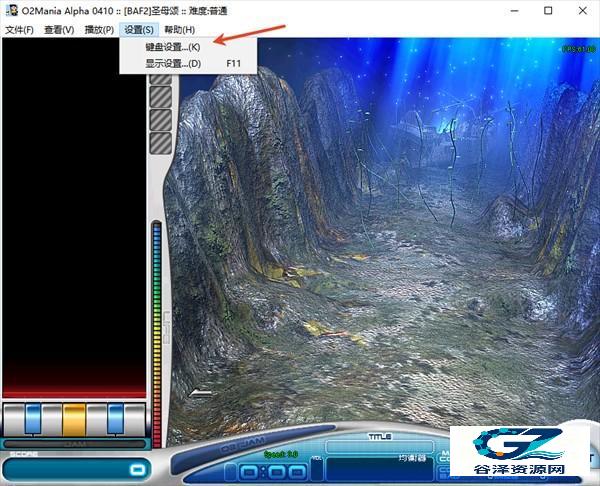Collapse the 设置(S) settings menu
This screenshot has width=600, height=486.
point(139,30)
